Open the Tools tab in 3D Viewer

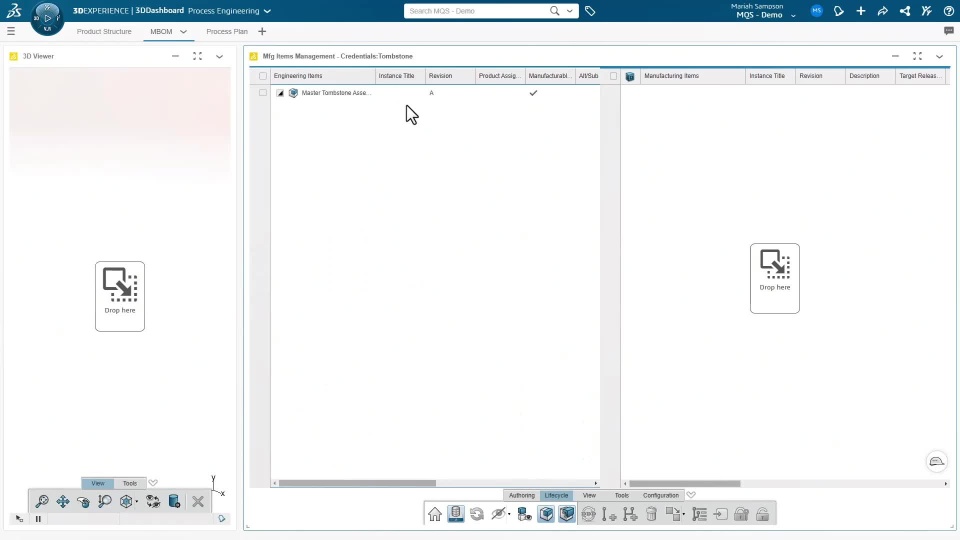[x=130, y=483]
